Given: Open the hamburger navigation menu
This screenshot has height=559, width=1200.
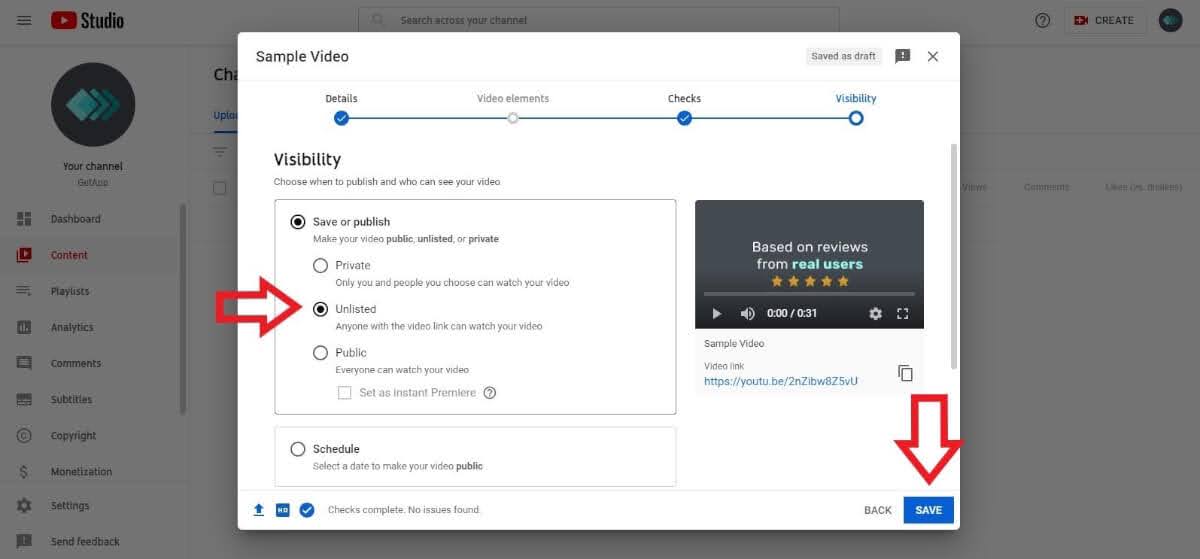Looking at the screenshot, I should click(x=24, y=20).
